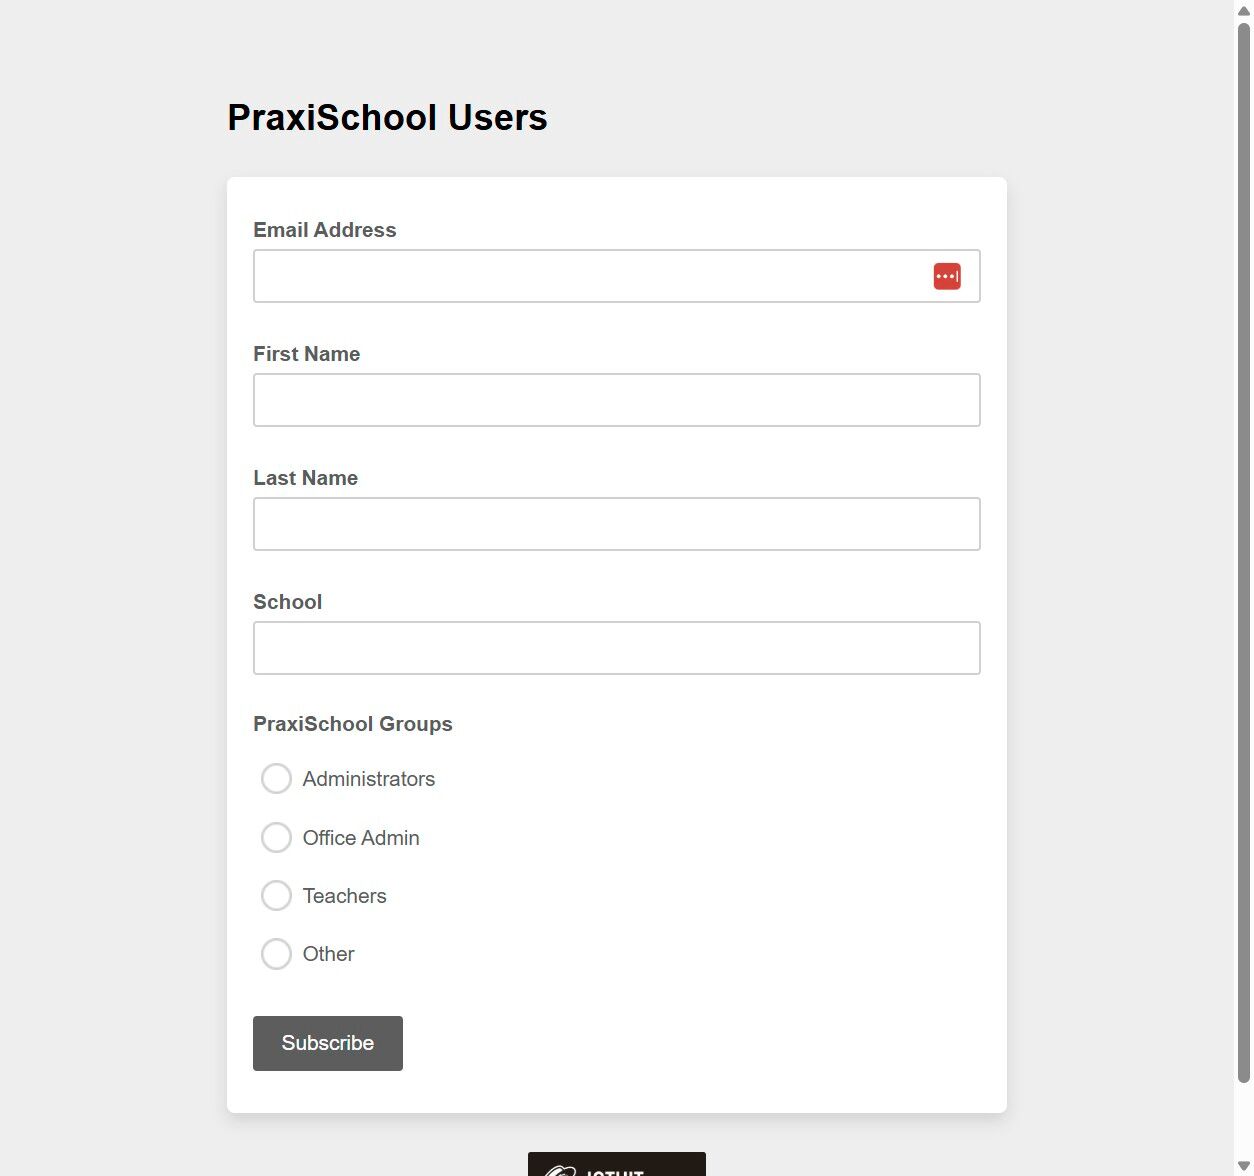This screenshot has height=1176, width=1254.
Task: Click the vertical scrollbar thumb
Action: [1243, 550]
